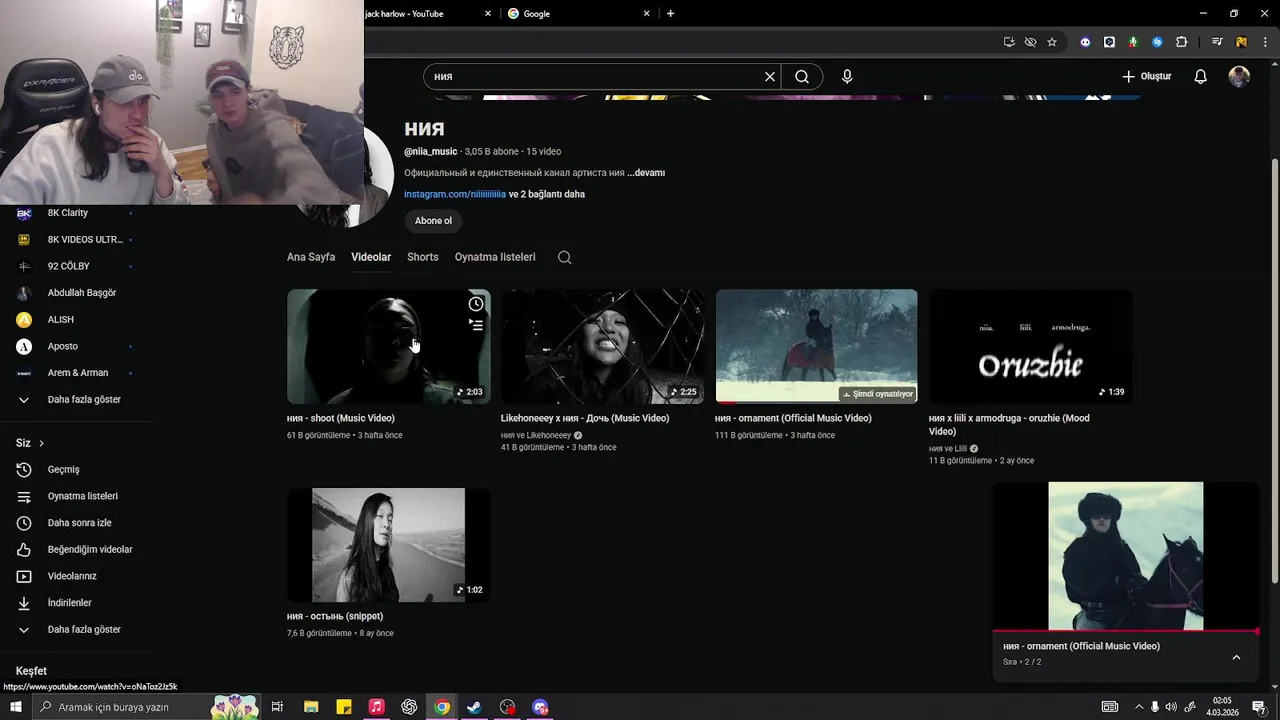Screen dimensions: 1280x720
Task: Switch to the jack harlow YouTube tab
Action: click(430, 14)
